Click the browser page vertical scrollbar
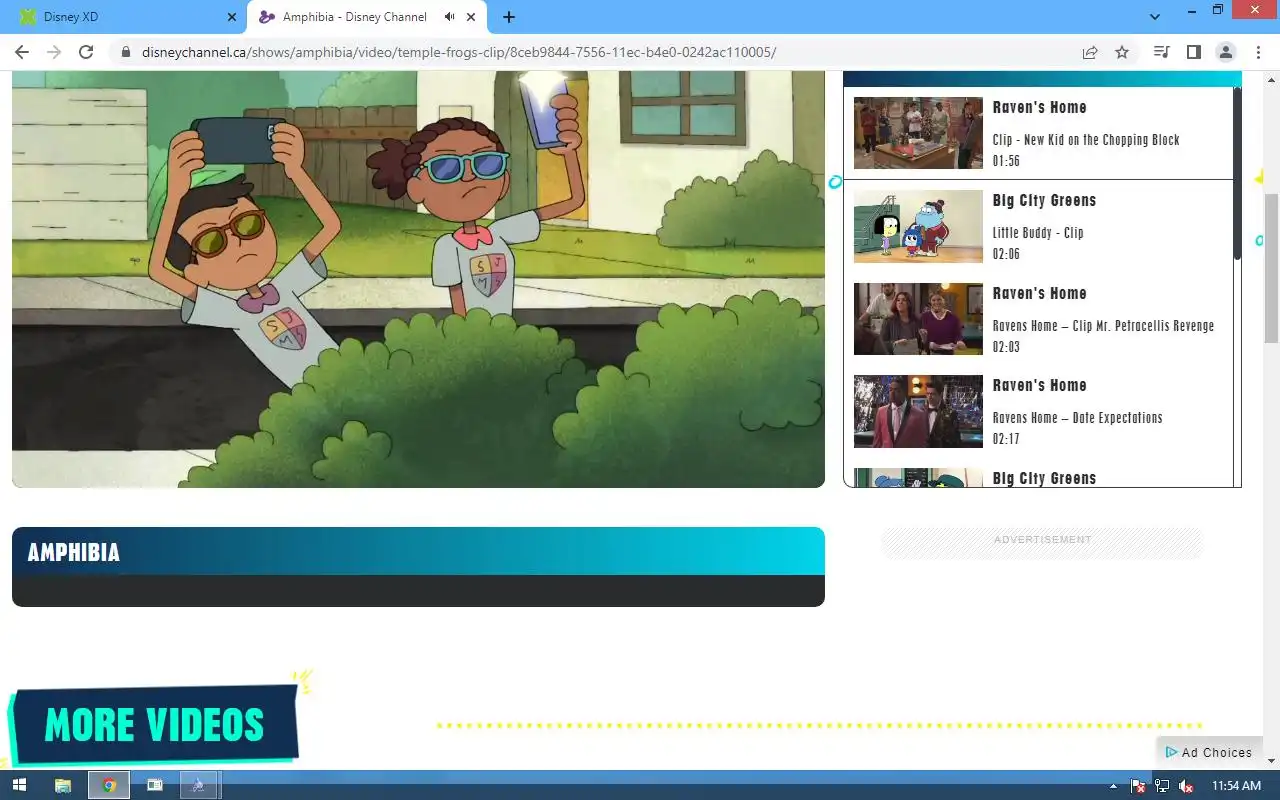The width and height of the screenshot is (1280, 800). click(x=1272, y=270)
